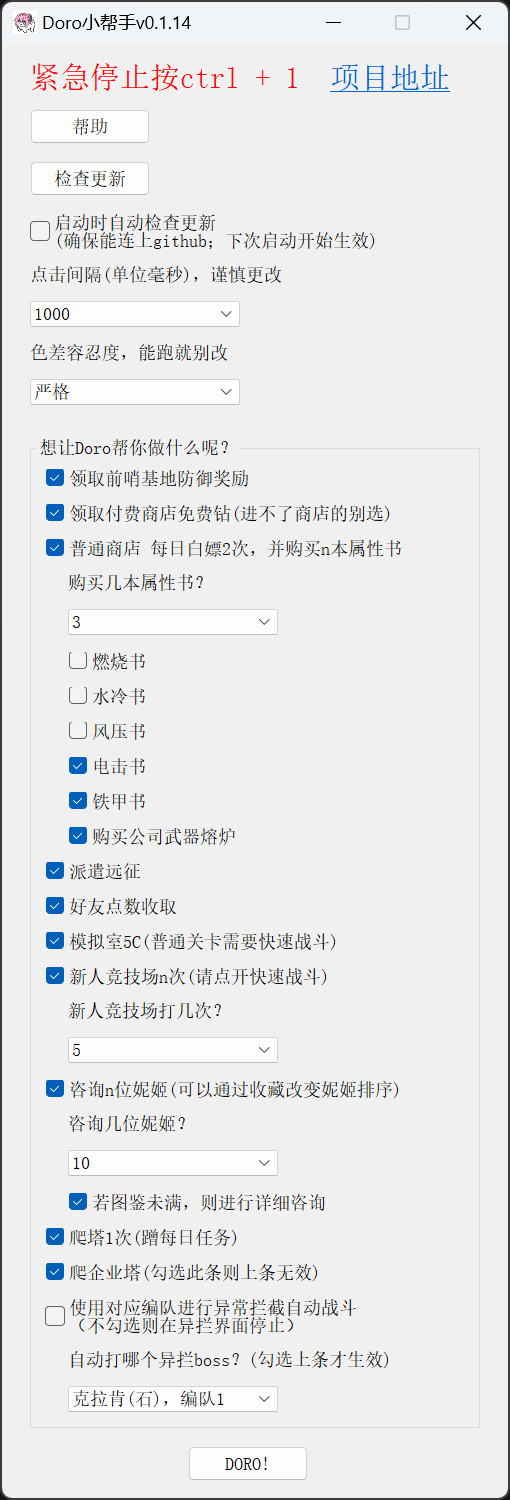Uncheck 领取前哨基地防御奖励
The height and width of the screenshot is (1500, 510).
click(x=55, y=478)
